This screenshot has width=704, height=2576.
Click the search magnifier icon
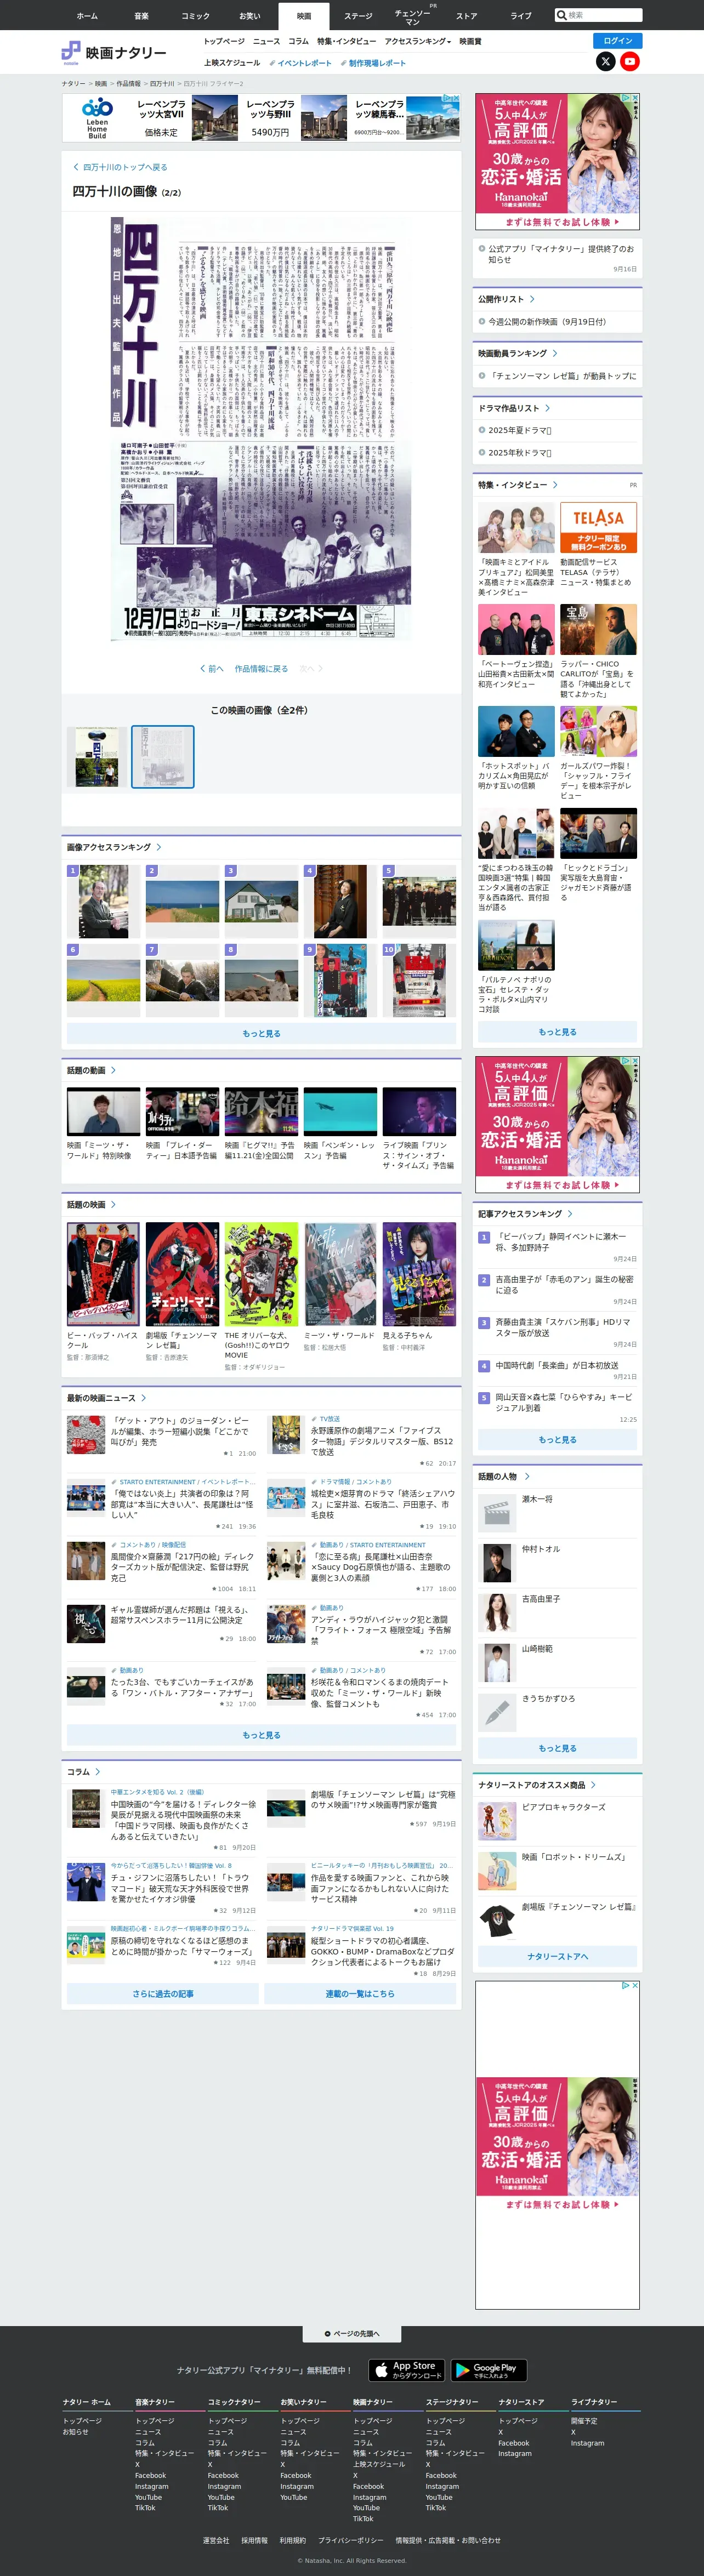(562, 15)
